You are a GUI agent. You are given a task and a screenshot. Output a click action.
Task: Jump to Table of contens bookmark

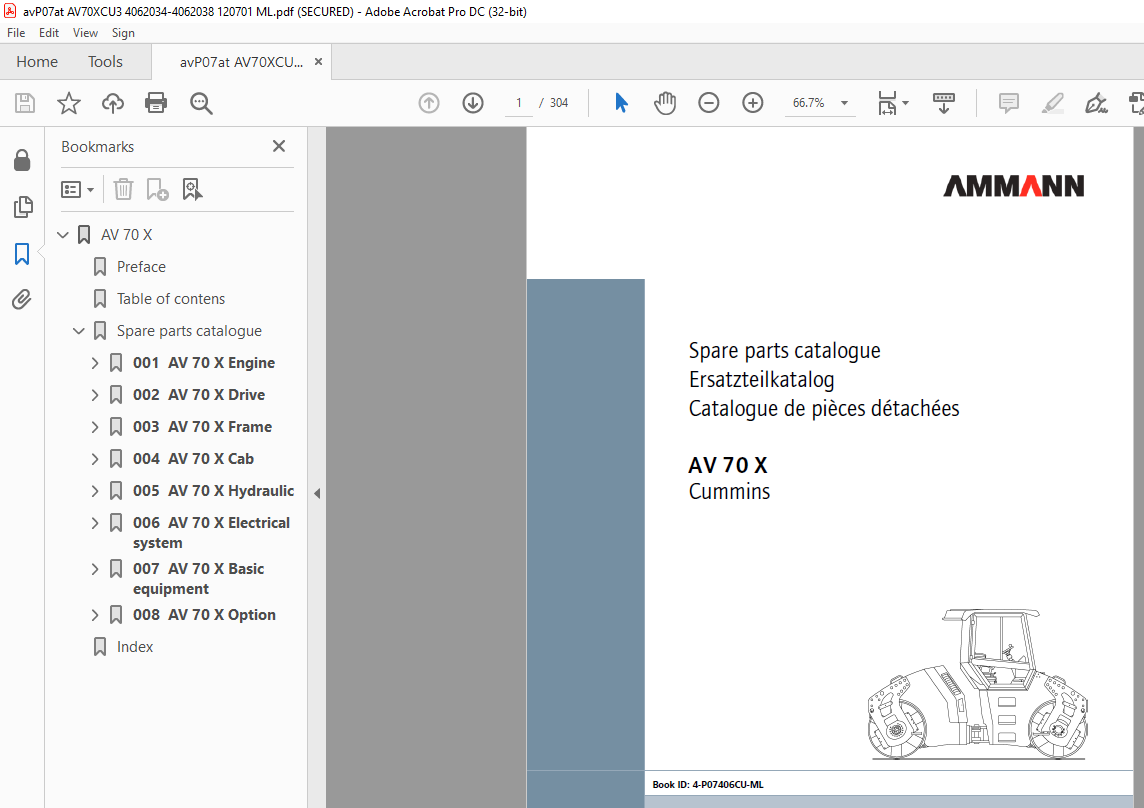[171, 299]
